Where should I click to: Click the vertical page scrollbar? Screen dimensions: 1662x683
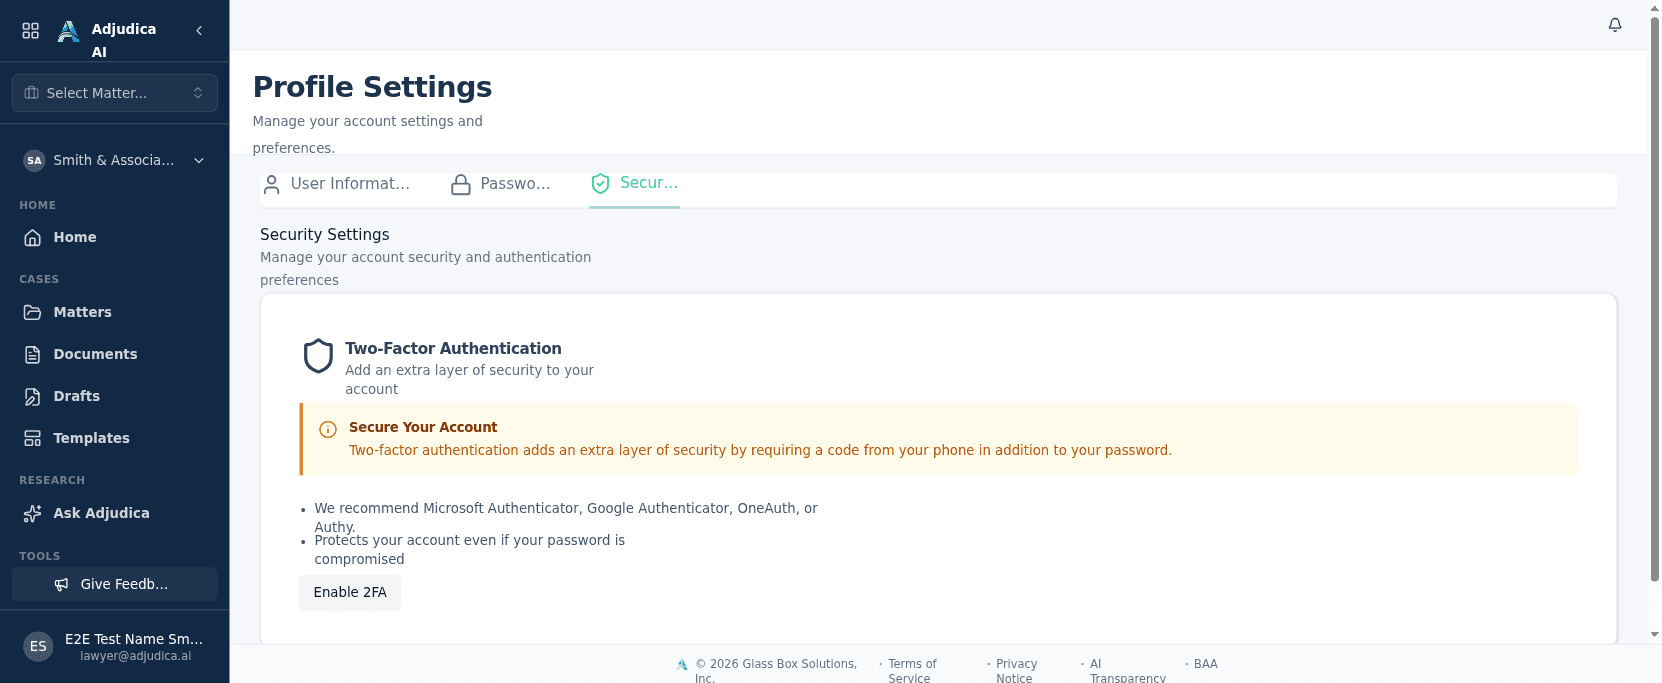point(1655,298)
